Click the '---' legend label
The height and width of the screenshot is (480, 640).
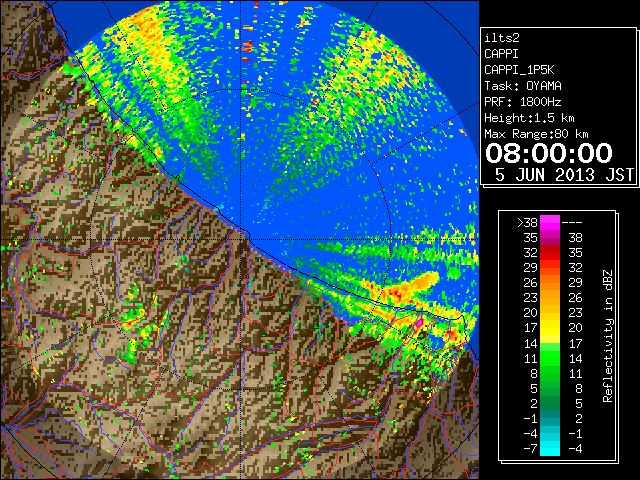pyautogui.click(x=572, y=222)
